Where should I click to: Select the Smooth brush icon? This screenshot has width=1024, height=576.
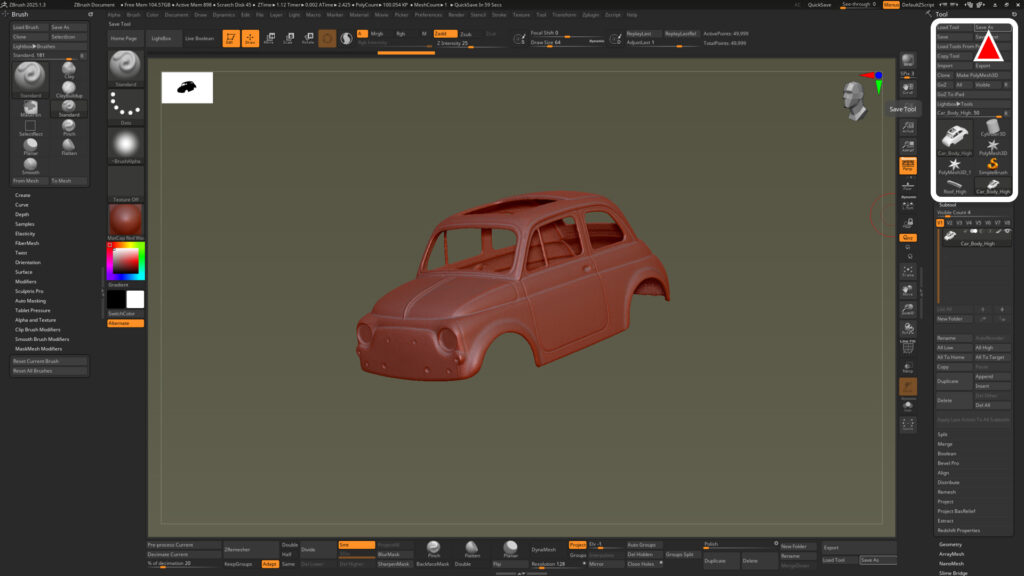click(31, 162)
